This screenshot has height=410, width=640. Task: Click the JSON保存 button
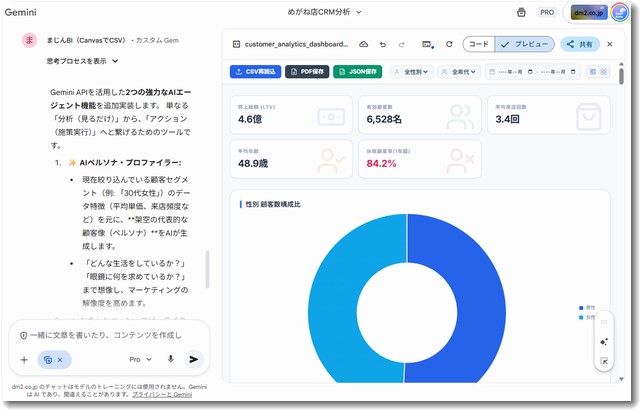(358, 72)
